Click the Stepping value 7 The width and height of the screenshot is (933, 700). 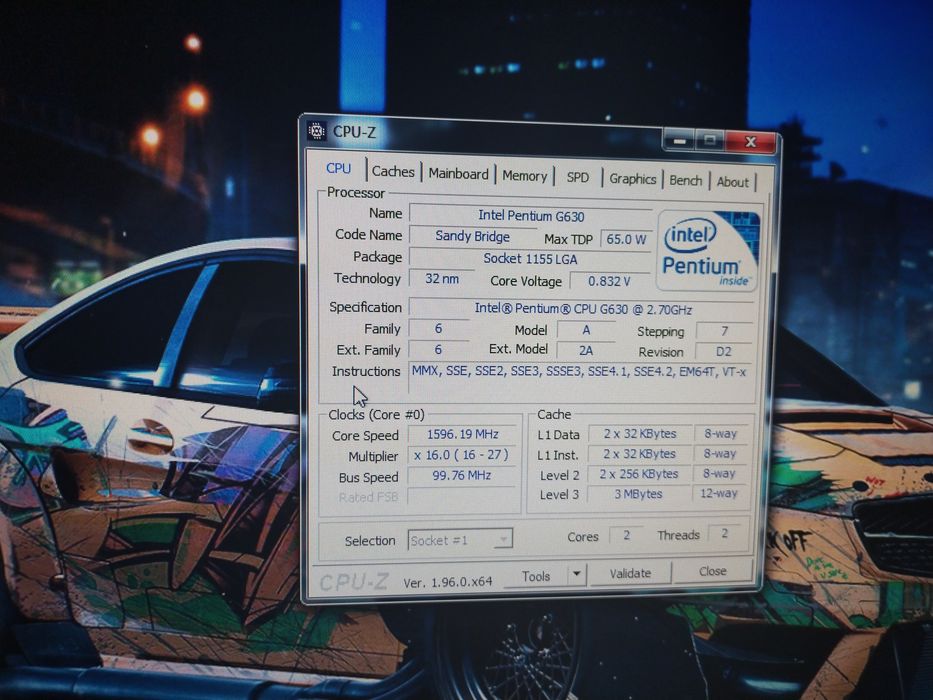click(724, 332)
